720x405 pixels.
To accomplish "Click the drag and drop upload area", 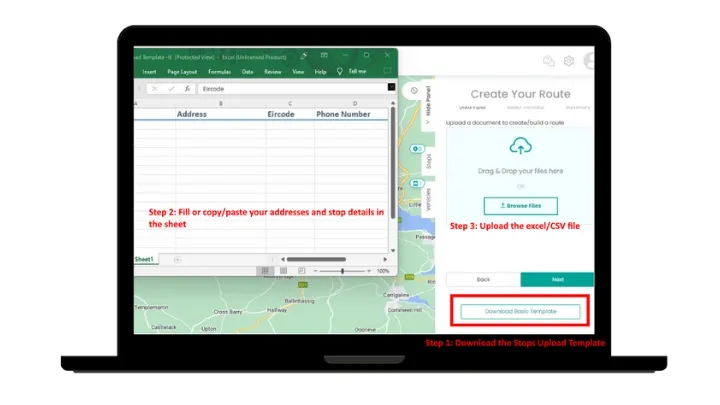I will (520, 175).
